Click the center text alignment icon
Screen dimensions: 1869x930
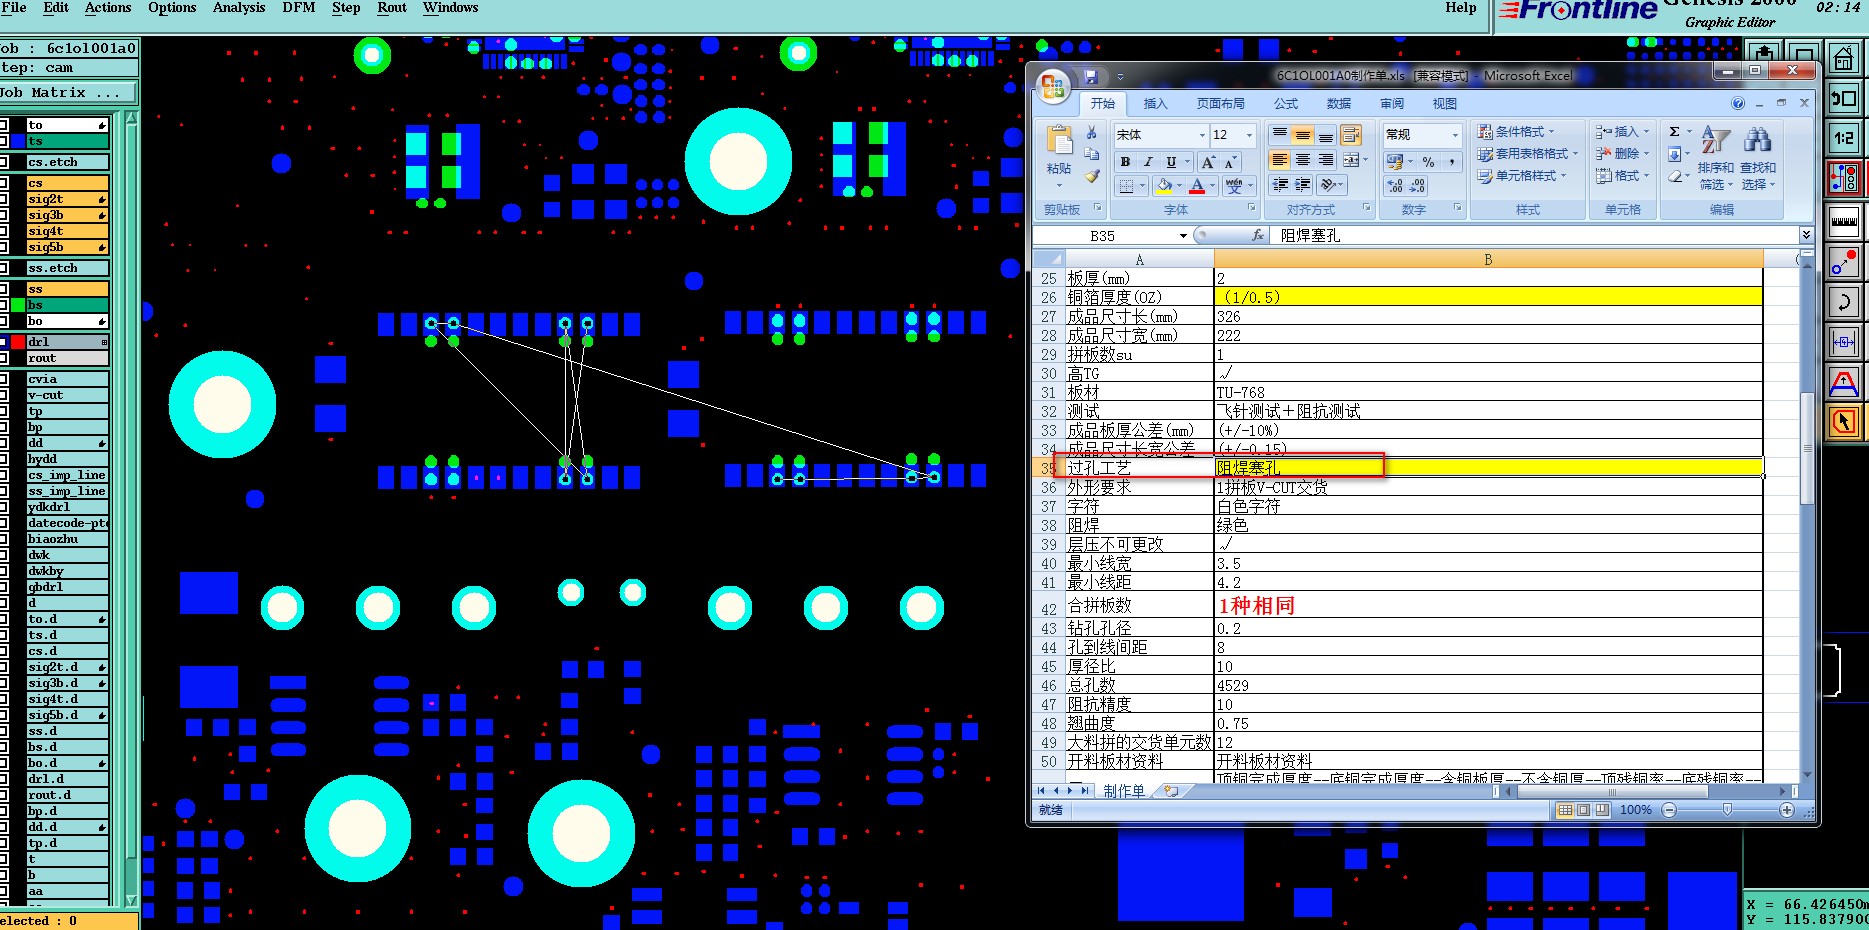point(1302,160)
